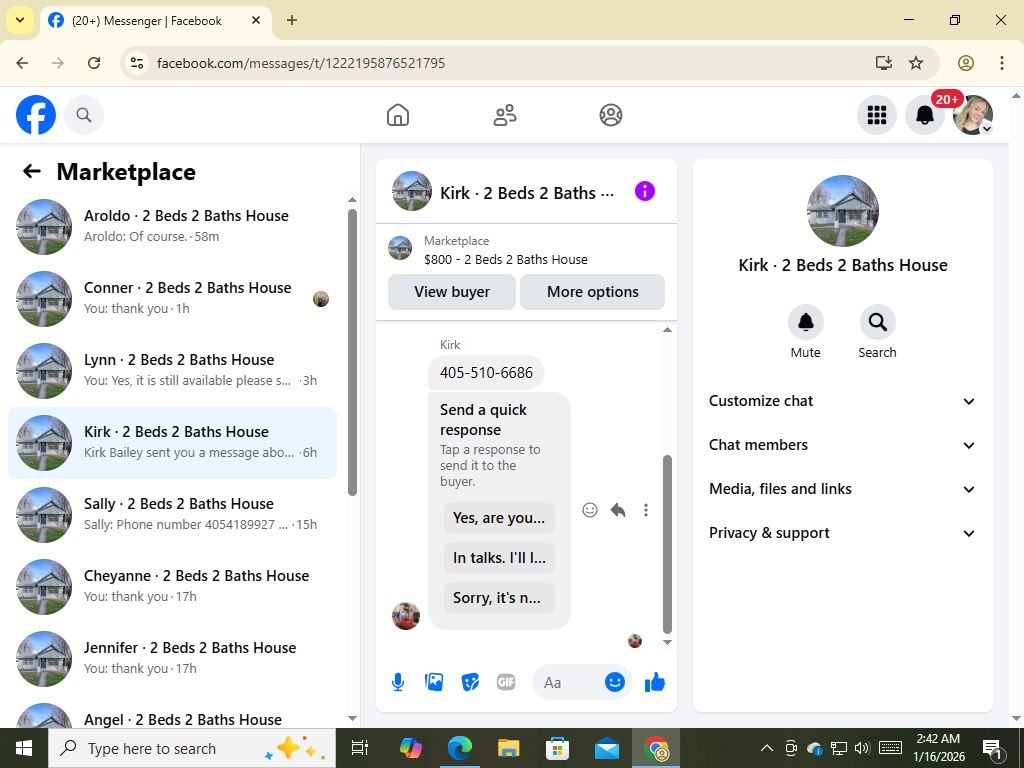This screenshot has width=1024, height=768.
Task: Open the account profile picture menu
Action: point(973,115)
